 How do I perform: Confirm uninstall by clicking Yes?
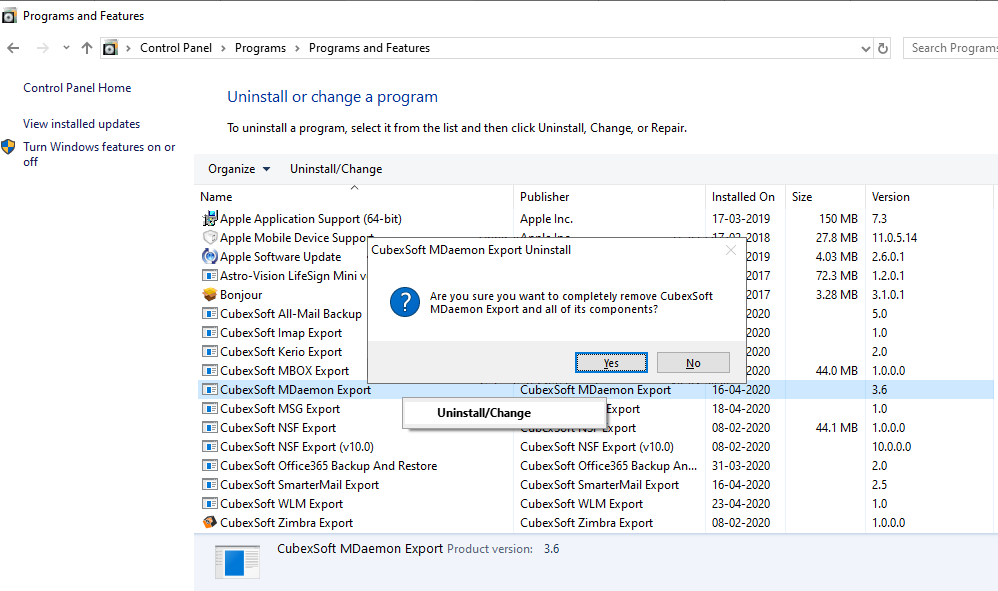tap(611, 363)
